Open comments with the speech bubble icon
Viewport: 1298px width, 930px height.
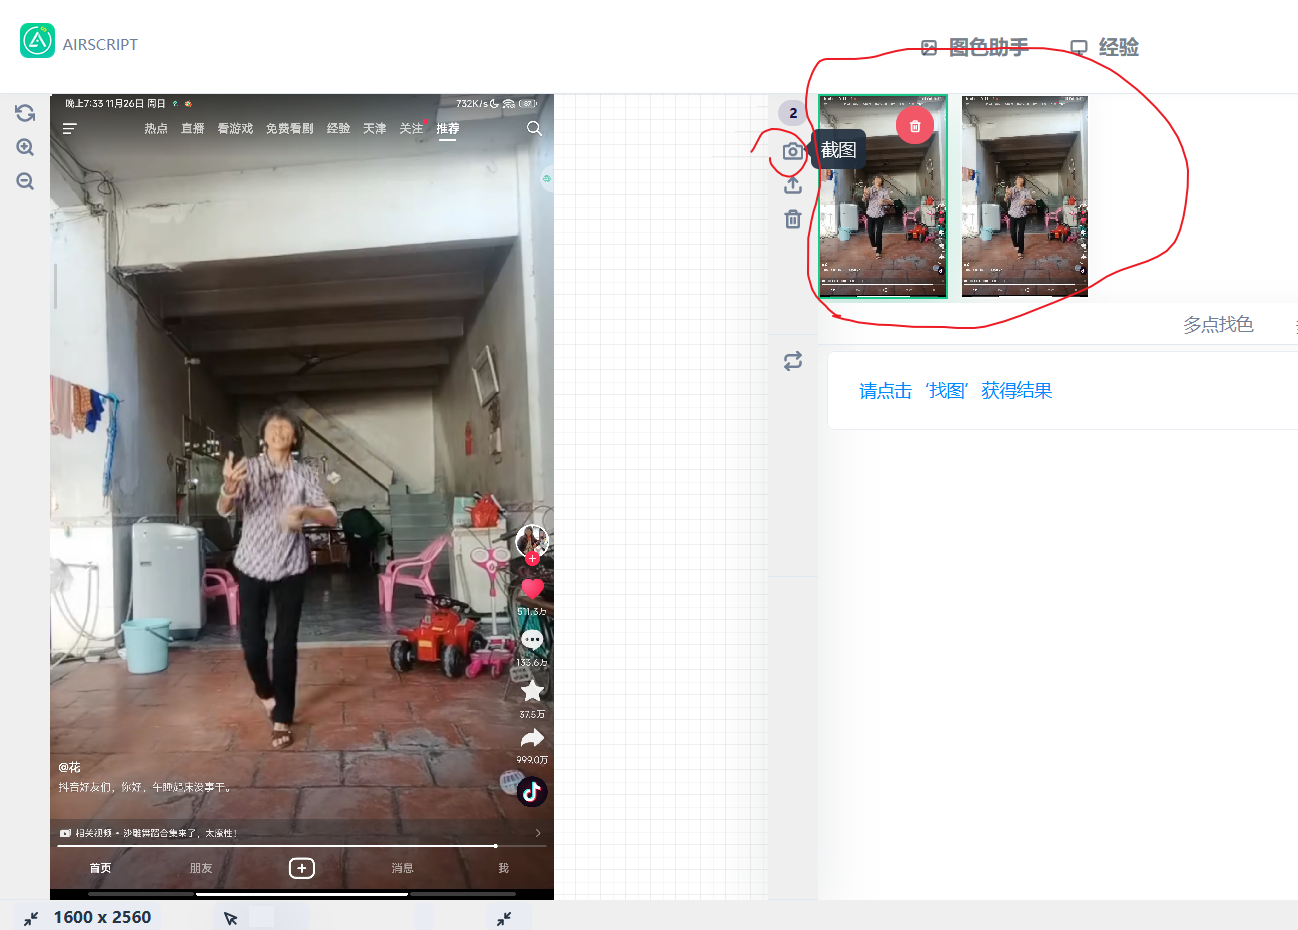(532, 640)
